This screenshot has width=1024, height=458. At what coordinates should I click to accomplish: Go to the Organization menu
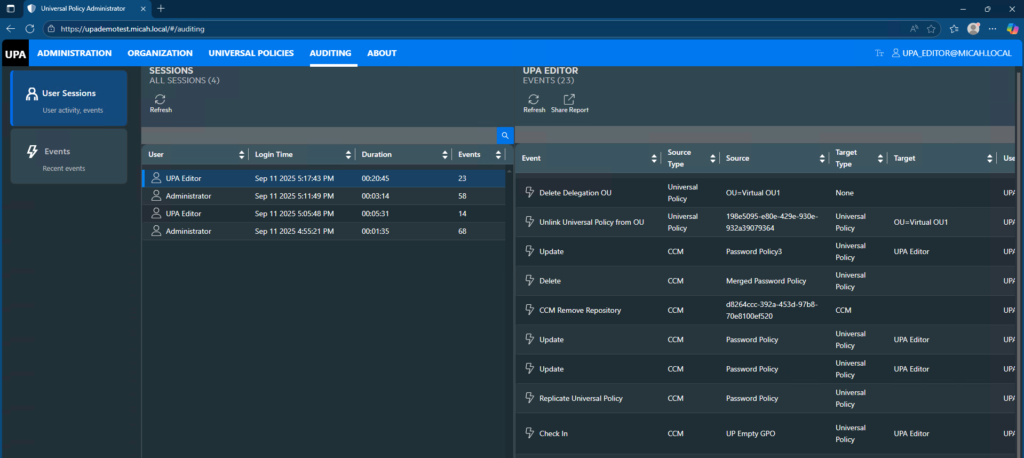point(160,53)
